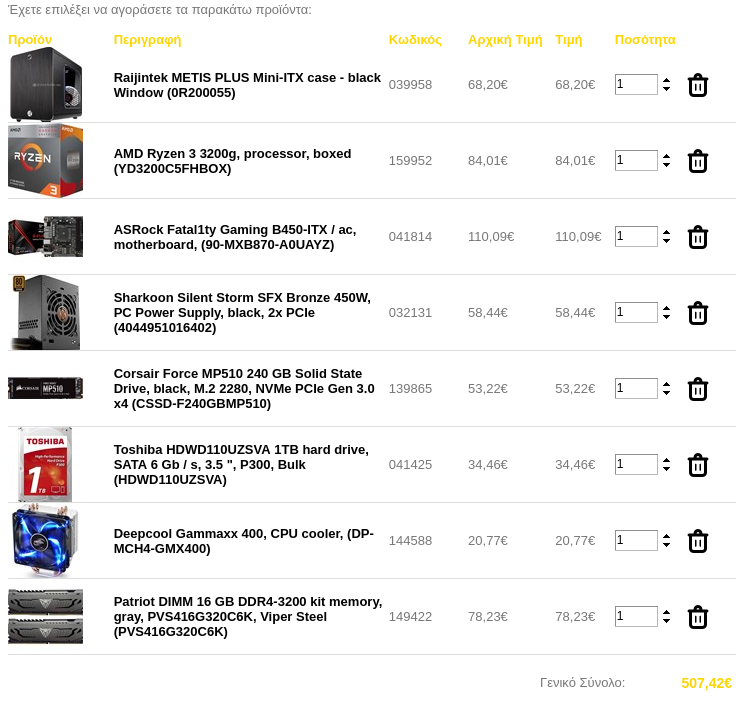The height and width of the screenshot is (701, 744).
Task: Focus quantity field for Patriot memory
Action: [636, 616]
